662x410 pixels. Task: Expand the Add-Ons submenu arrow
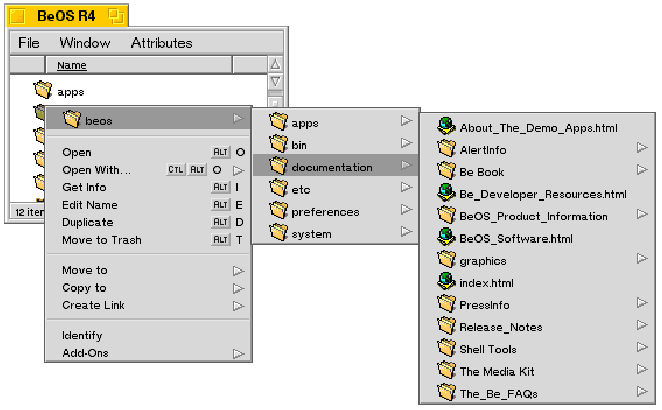point(239,353)
